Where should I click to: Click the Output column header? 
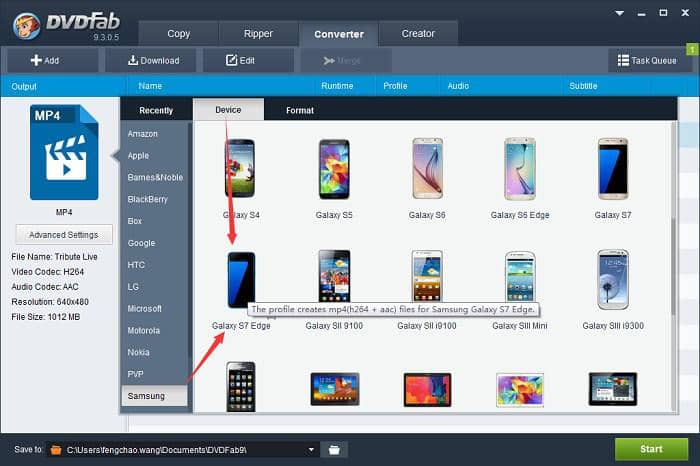(24, 87)
